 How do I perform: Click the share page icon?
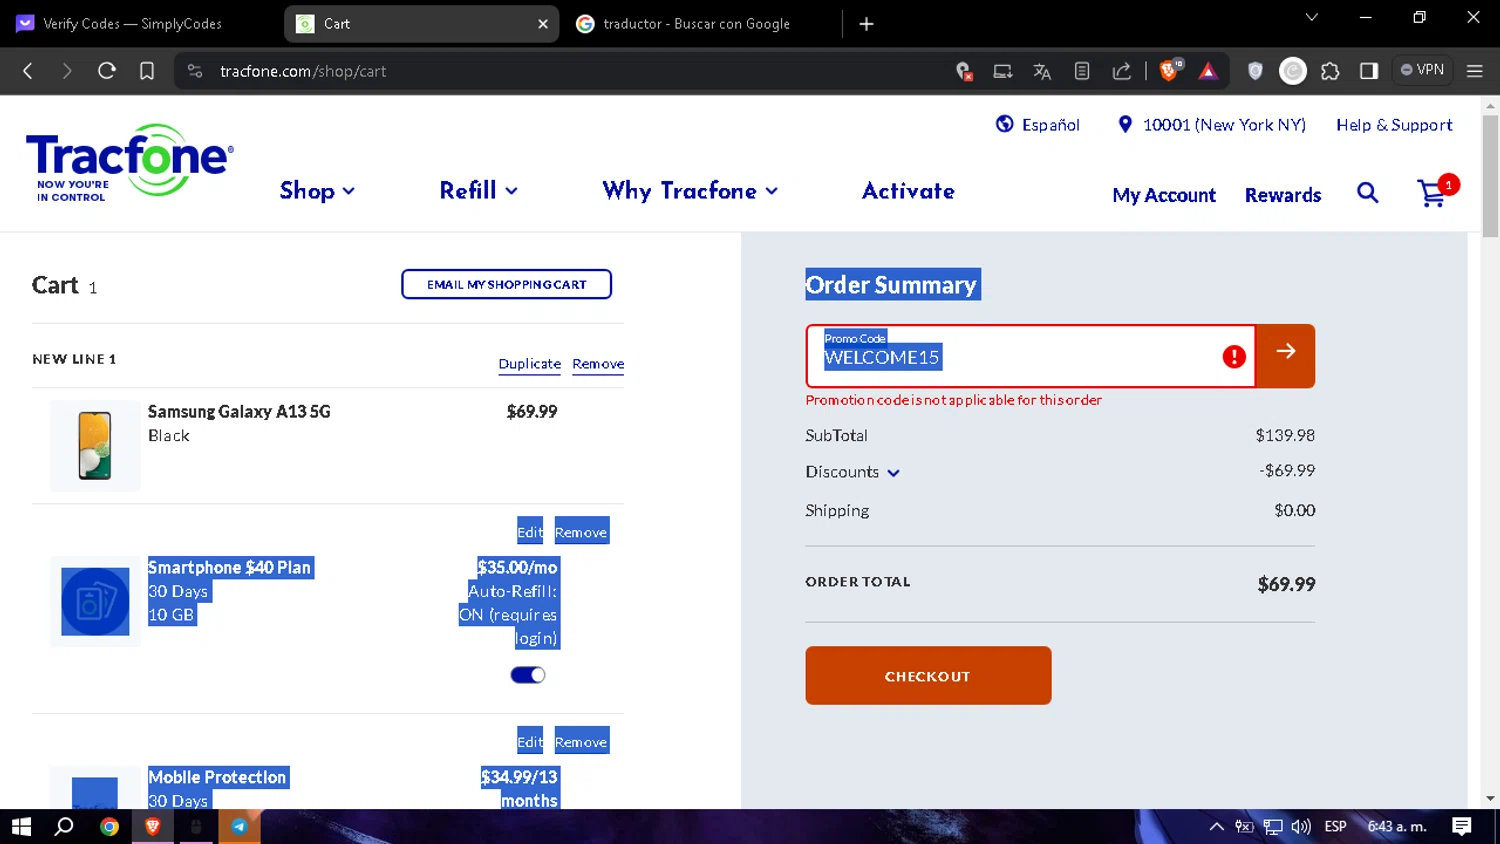click(x=1122, y=71)
